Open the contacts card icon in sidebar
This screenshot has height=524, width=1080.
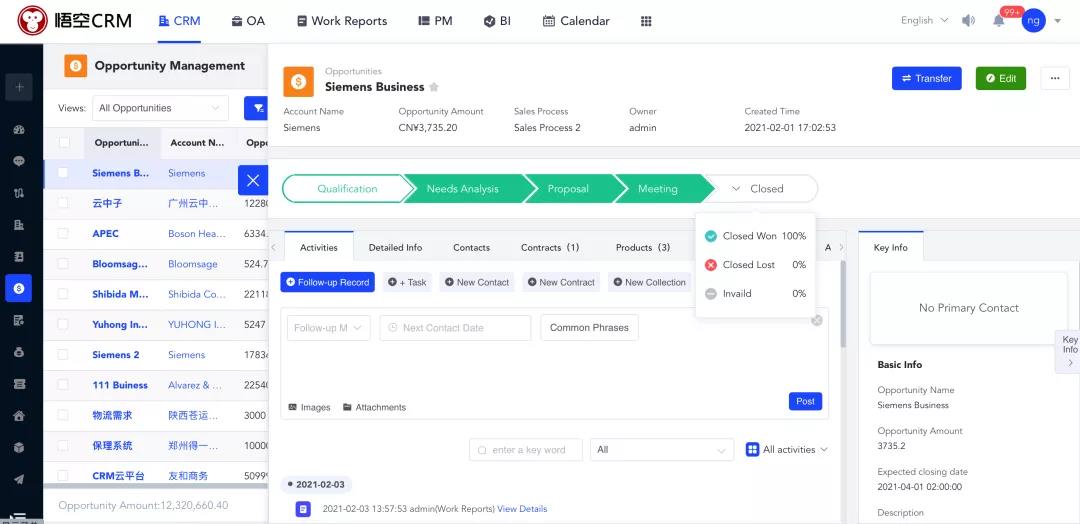19,256
